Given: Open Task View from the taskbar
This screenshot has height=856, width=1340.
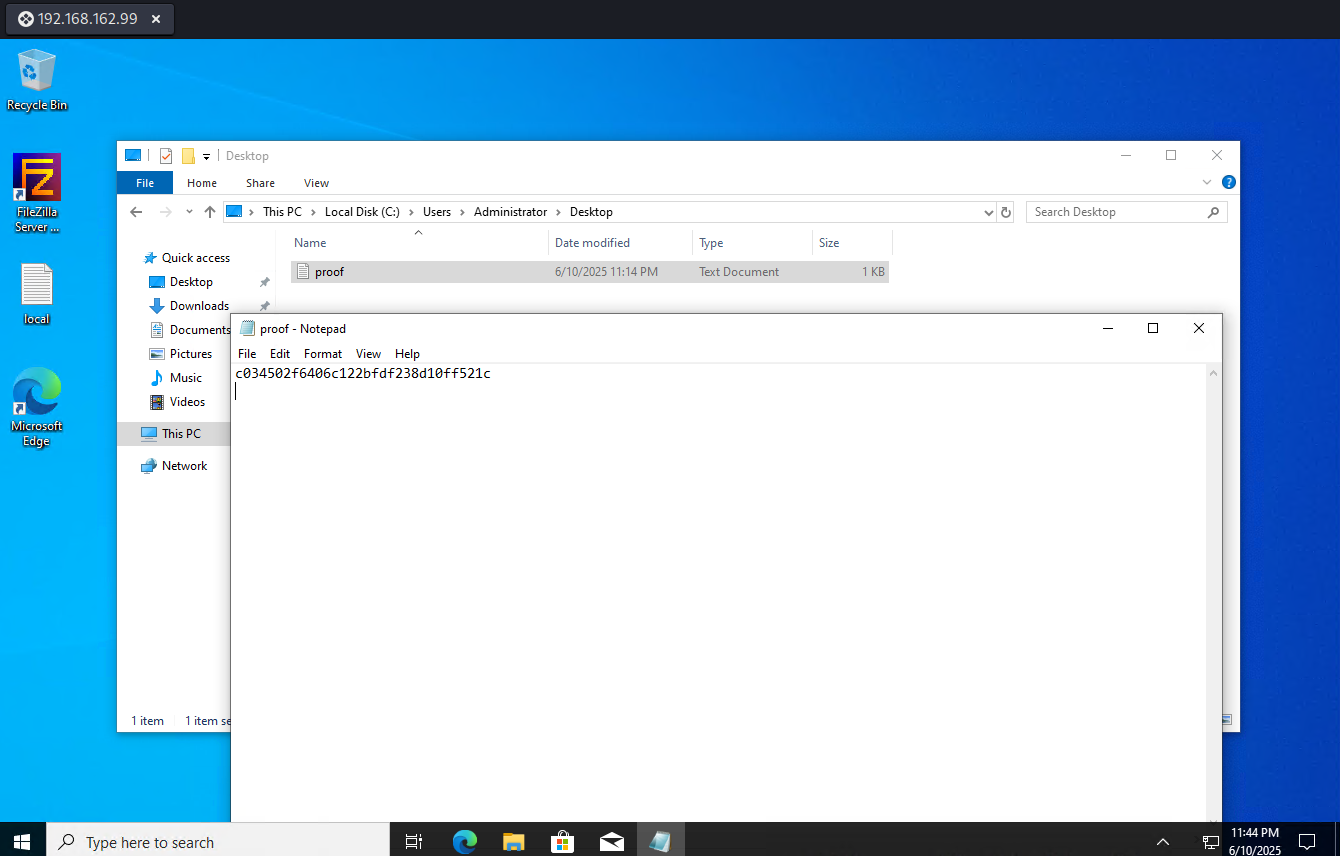Looking at the screenshot, I should coord(414,842).
